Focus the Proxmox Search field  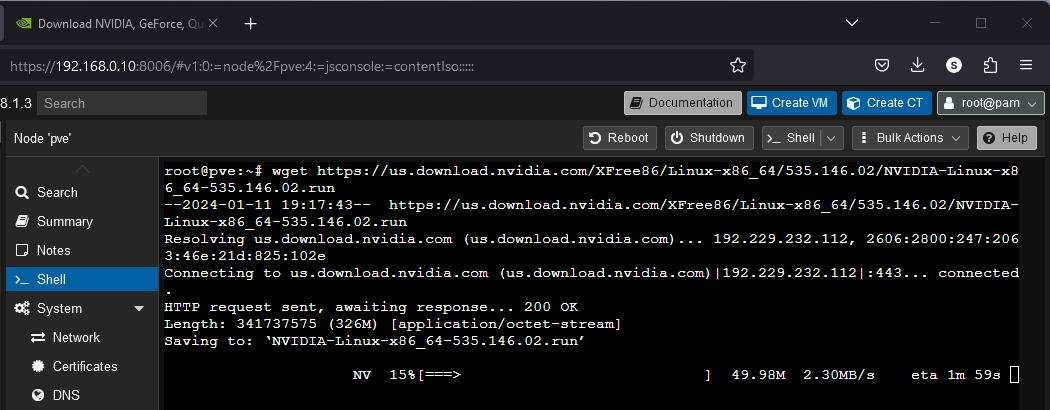(x=122, y=103)
